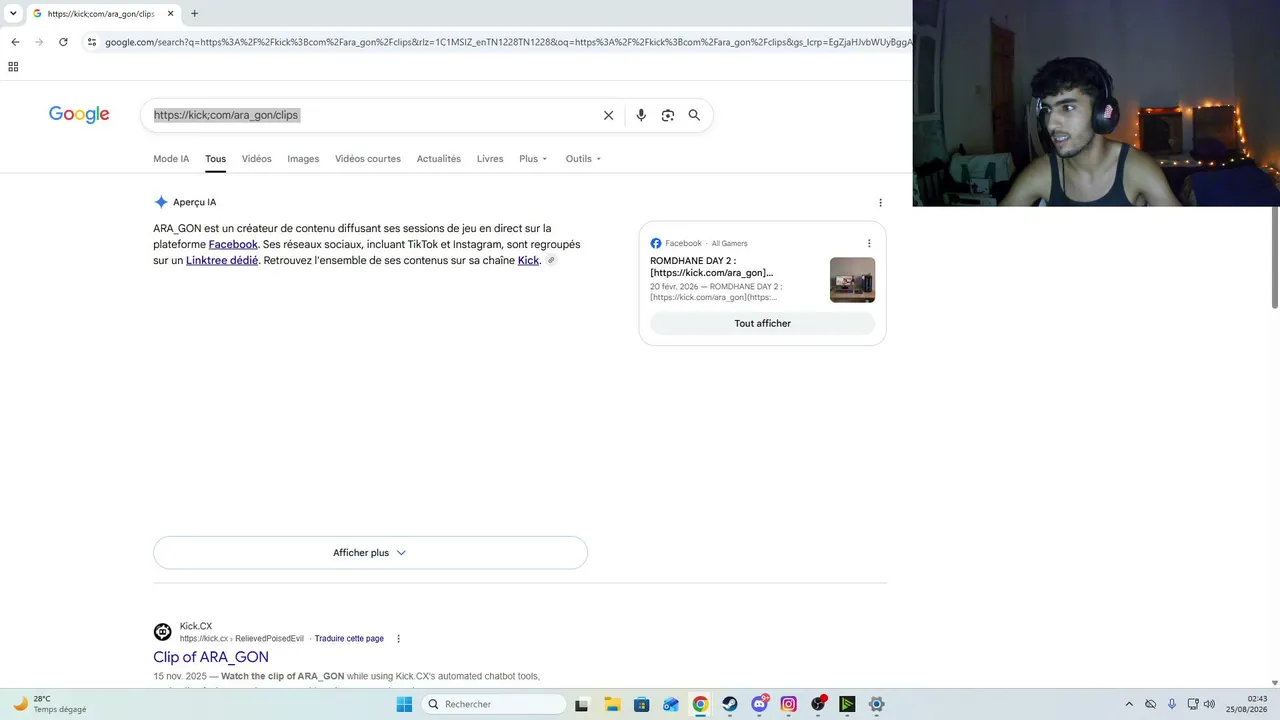The image size is (1280, 720).
Task: Open the ROMDHANE post thumbnail image
Action: click(x=852, y=280)
